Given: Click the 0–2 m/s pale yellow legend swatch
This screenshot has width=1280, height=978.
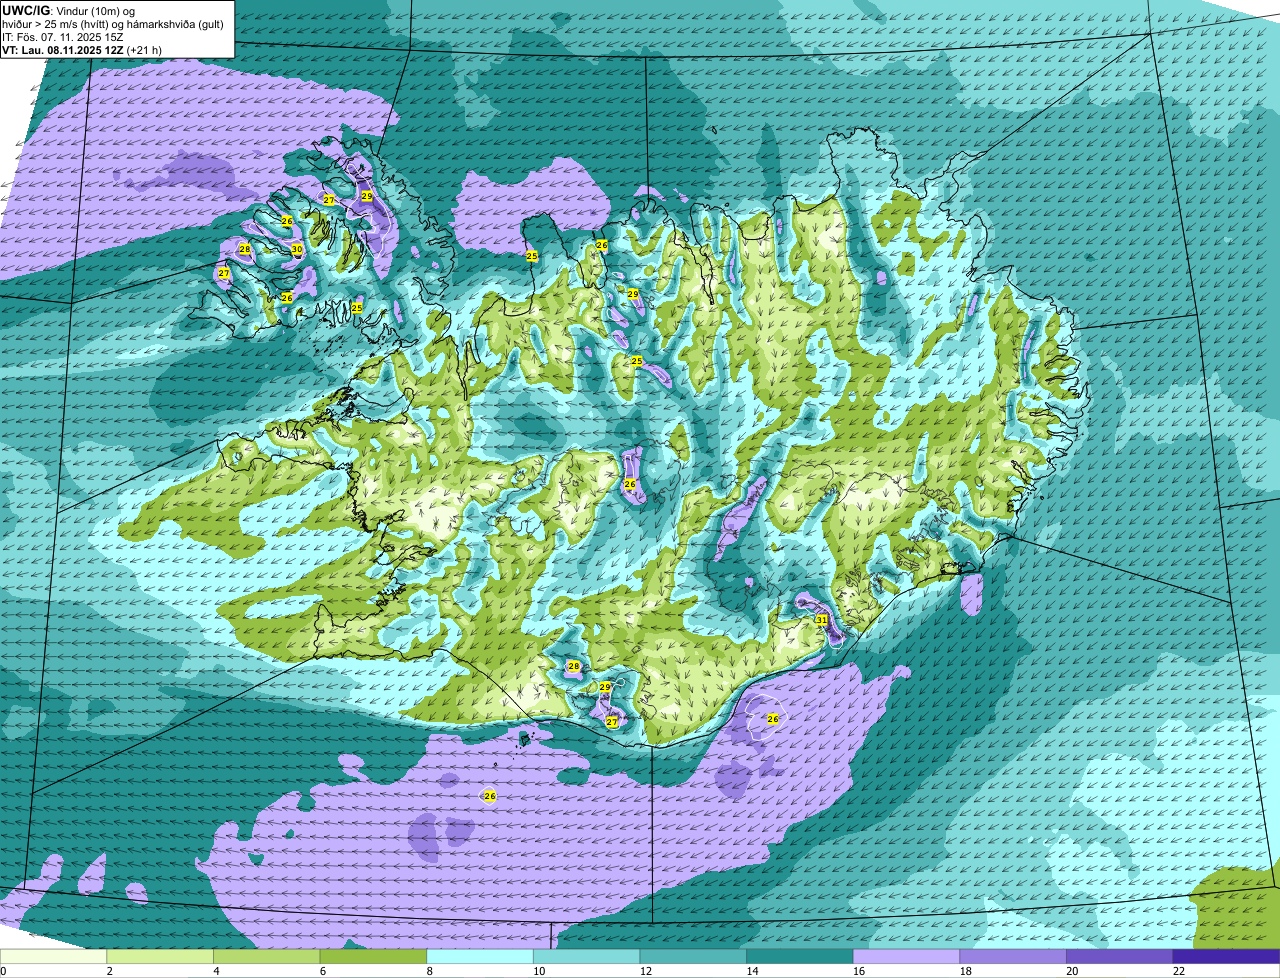Looking at the screenshot, I should tap(53, 956).
